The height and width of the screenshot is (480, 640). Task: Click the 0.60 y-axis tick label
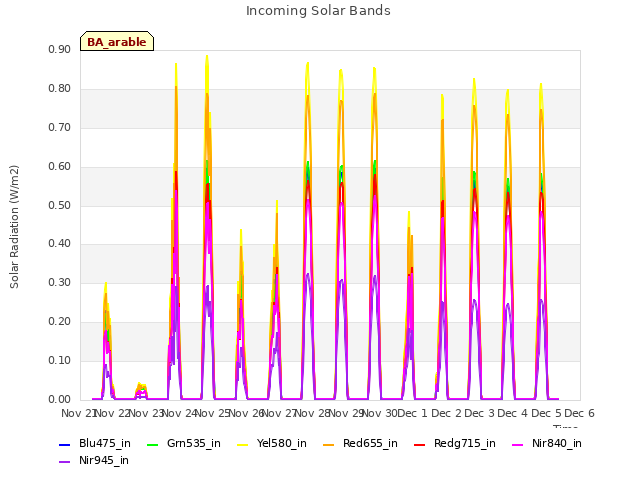coord(59,166)
